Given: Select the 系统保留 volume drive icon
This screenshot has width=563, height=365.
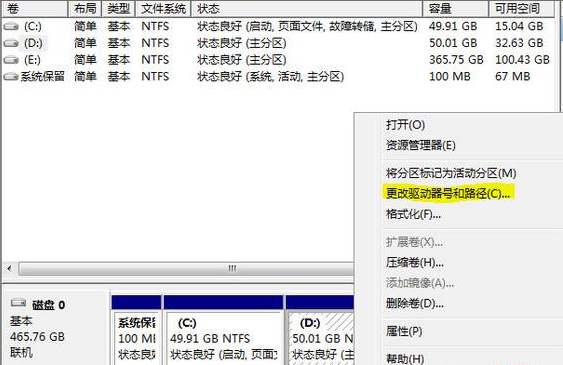Looking at the screenshot, I should (11, 76).
